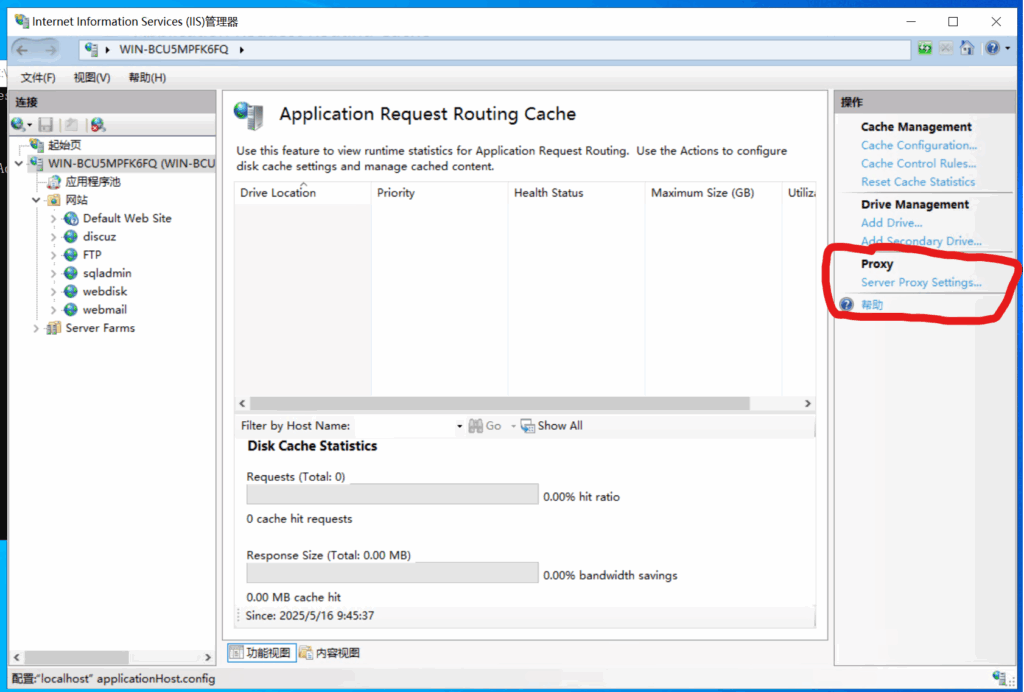
Task: Expand the Server Farms node
Action: coord(36,328)
